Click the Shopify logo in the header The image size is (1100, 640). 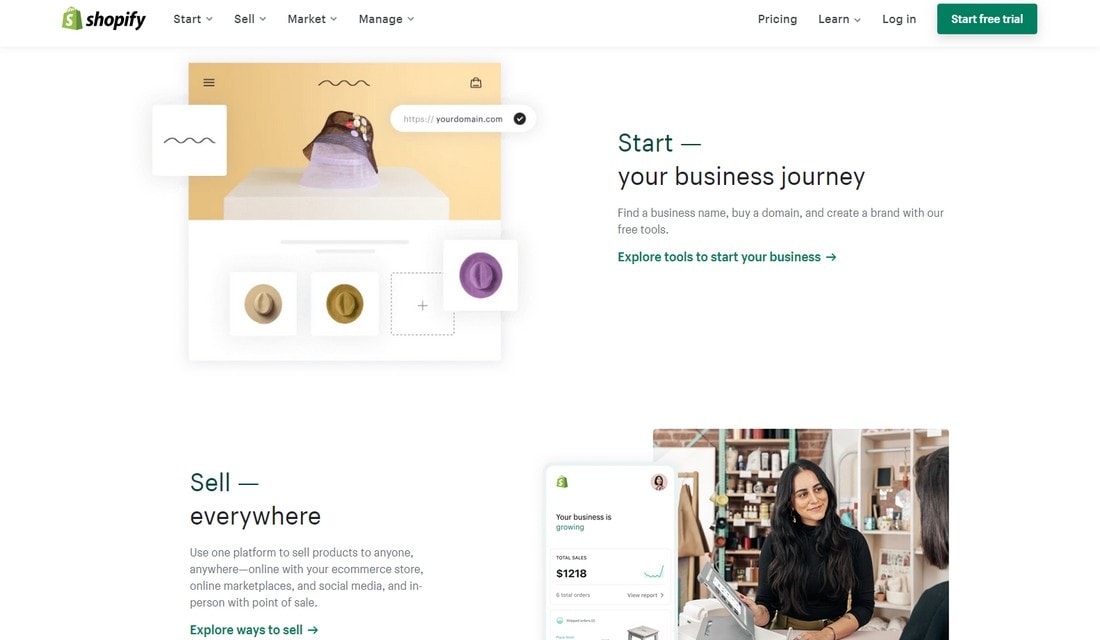point(104,19)
